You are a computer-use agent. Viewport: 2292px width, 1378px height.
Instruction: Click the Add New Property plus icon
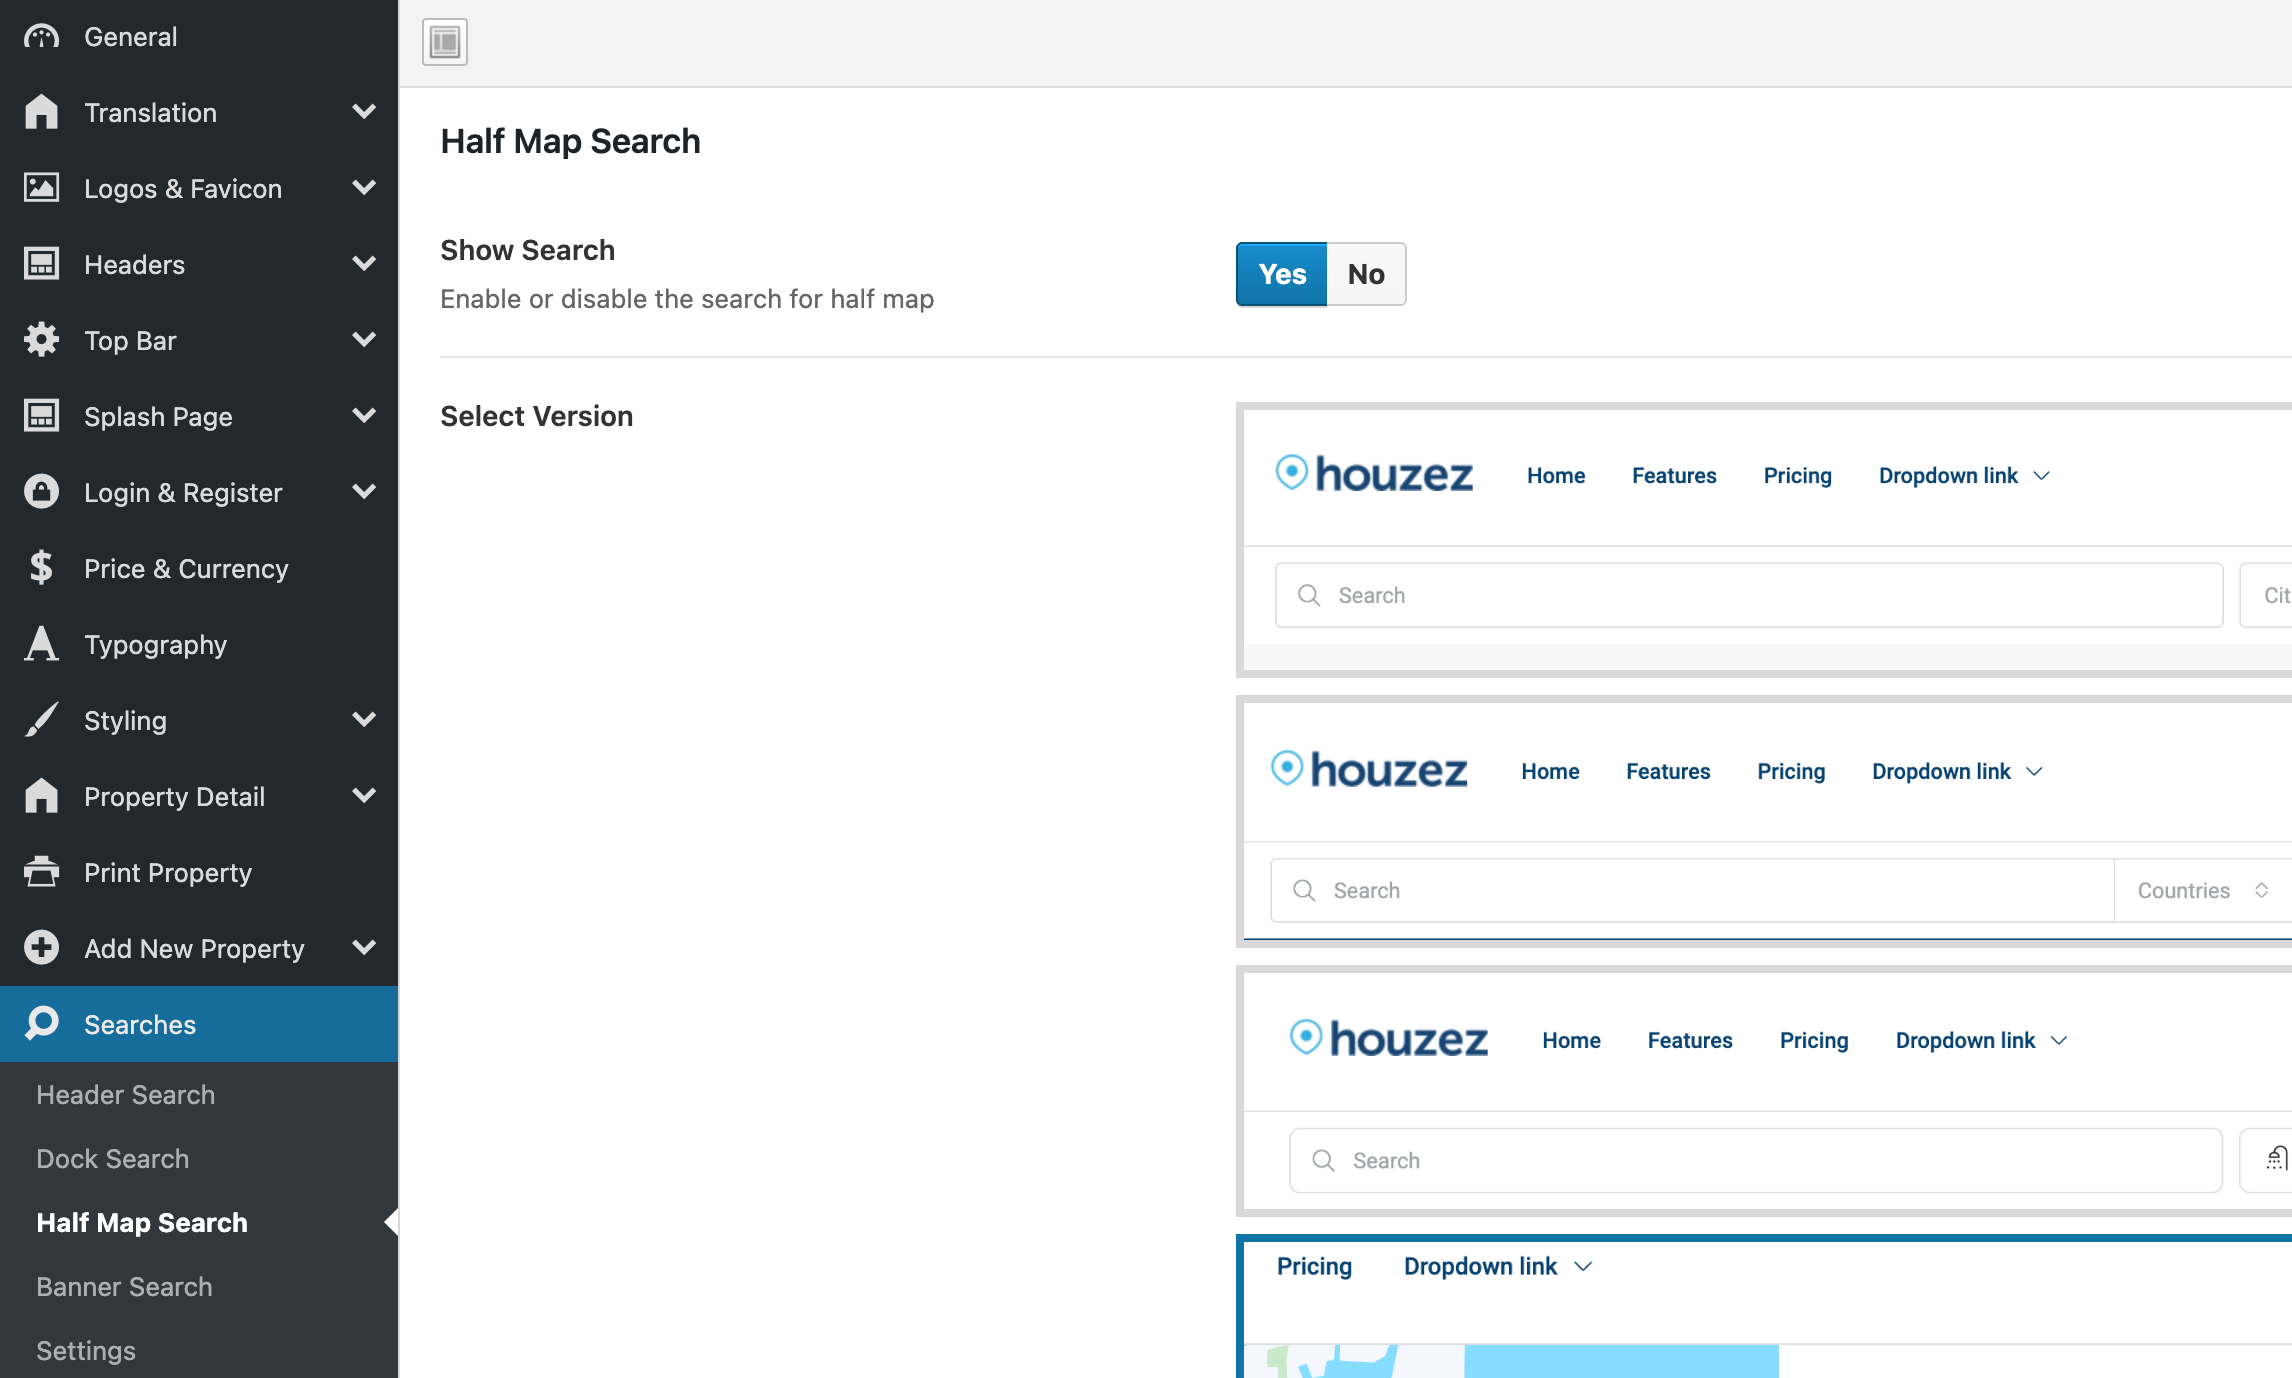click(41, 947)
